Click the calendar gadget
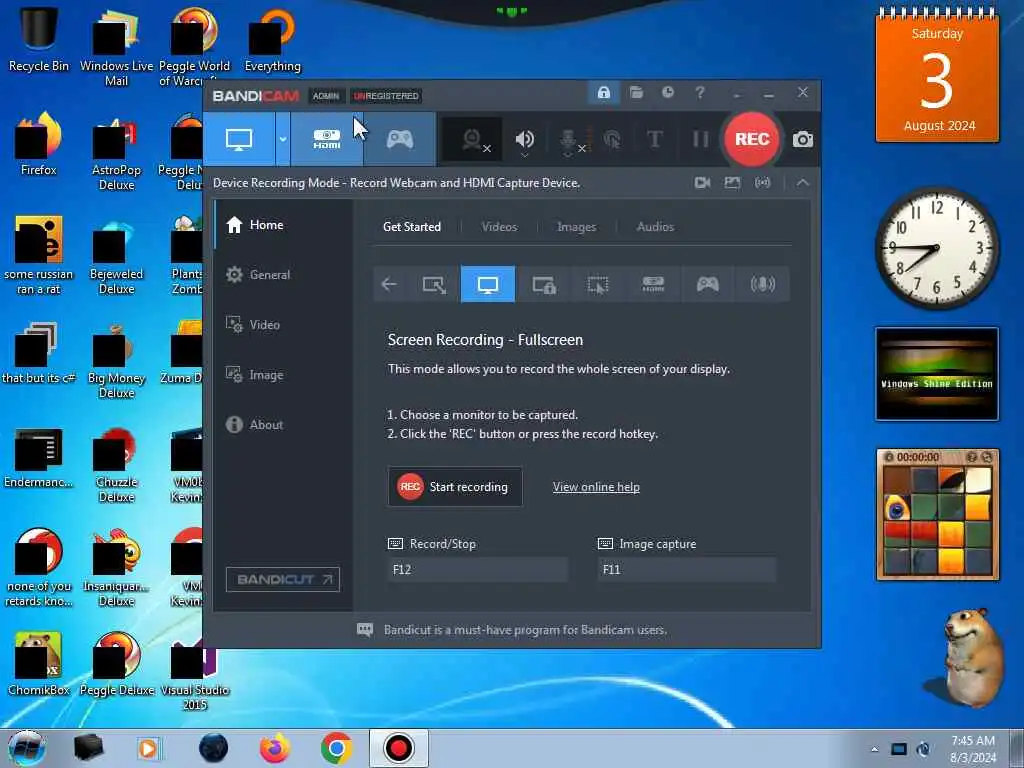 coord(937,76)
